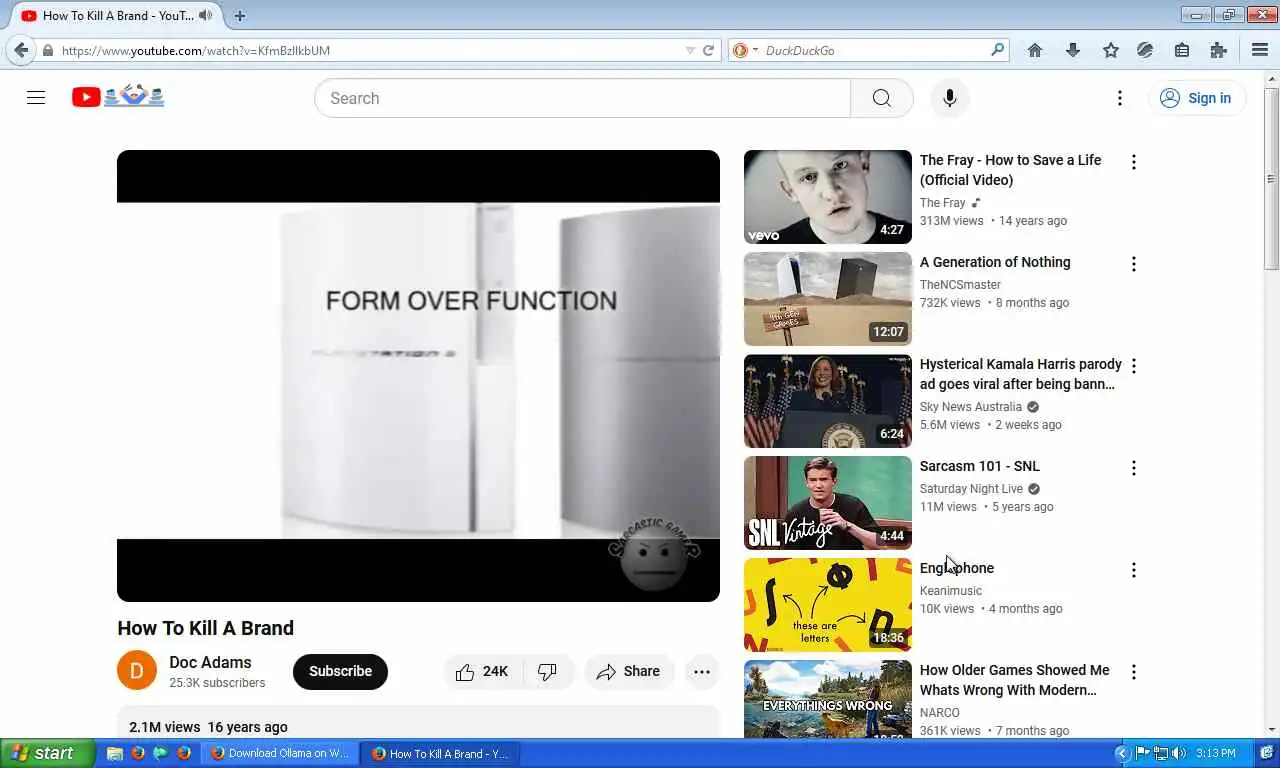Open the 12:07 Generation of Nothing thumbnail
1280x768 pixels.
tap(828, 299)
